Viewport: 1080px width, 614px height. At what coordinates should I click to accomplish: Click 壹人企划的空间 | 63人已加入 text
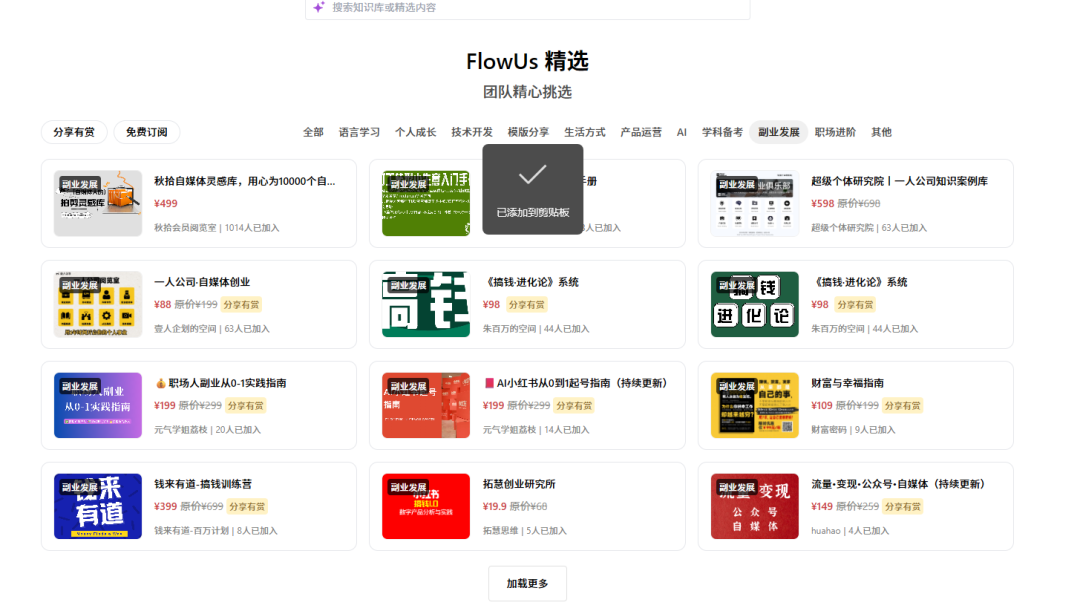coord(211,329)
